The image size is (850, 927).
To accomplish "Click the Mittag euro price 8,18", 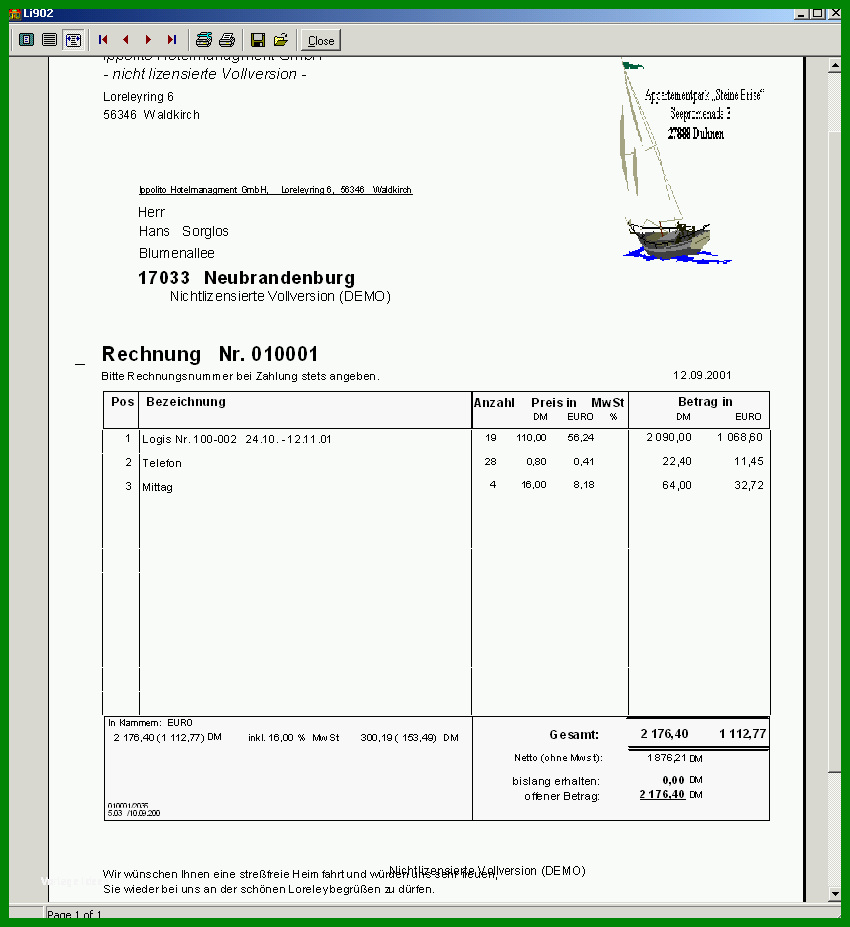I will 583,485.
